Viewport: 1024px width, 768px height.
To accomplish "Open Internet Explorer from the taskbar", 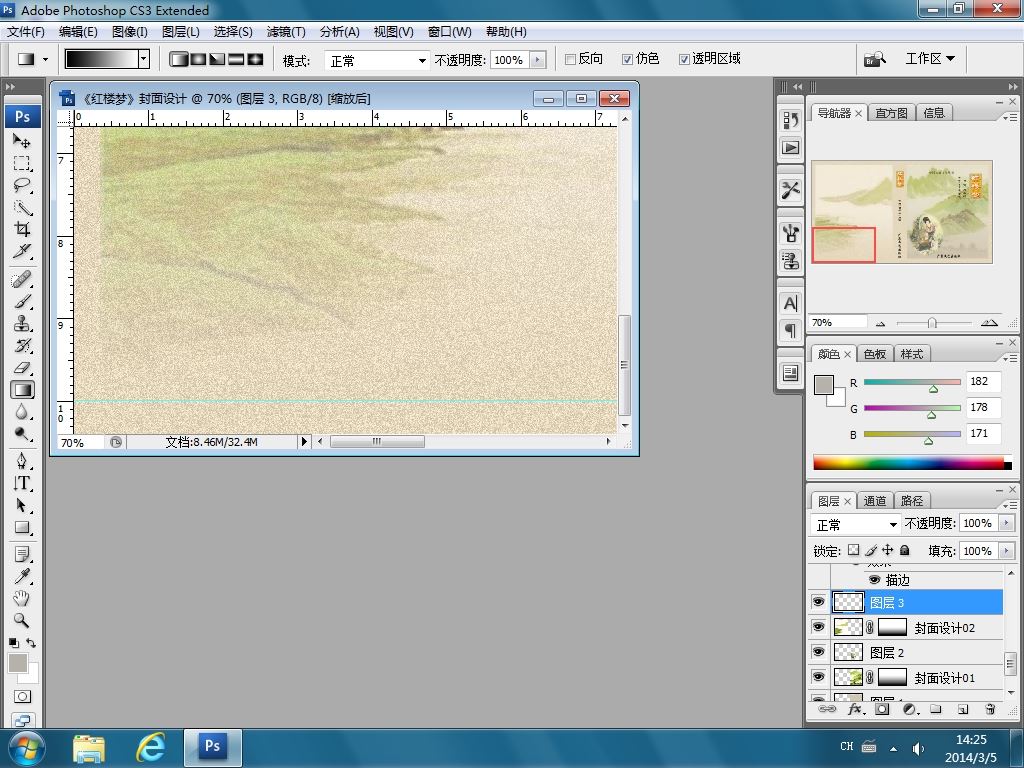I will tap(150, 747).
